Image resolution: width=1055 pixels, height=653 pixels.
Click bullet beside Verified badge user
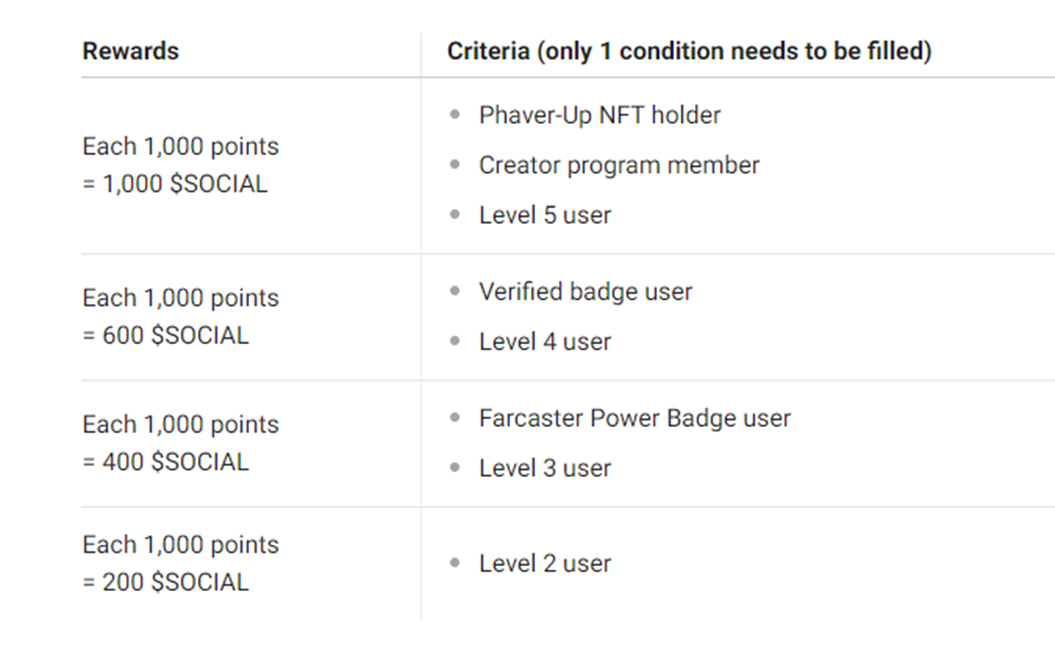click(x=455, y=291)
